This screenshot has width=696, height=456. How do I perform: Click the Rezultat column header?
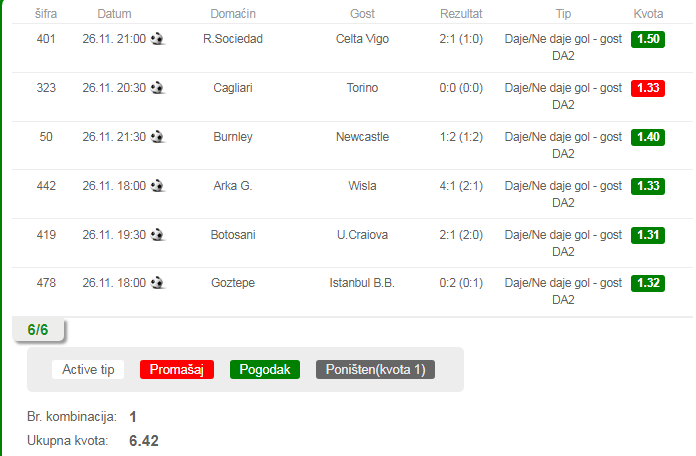tap(461, 14)
